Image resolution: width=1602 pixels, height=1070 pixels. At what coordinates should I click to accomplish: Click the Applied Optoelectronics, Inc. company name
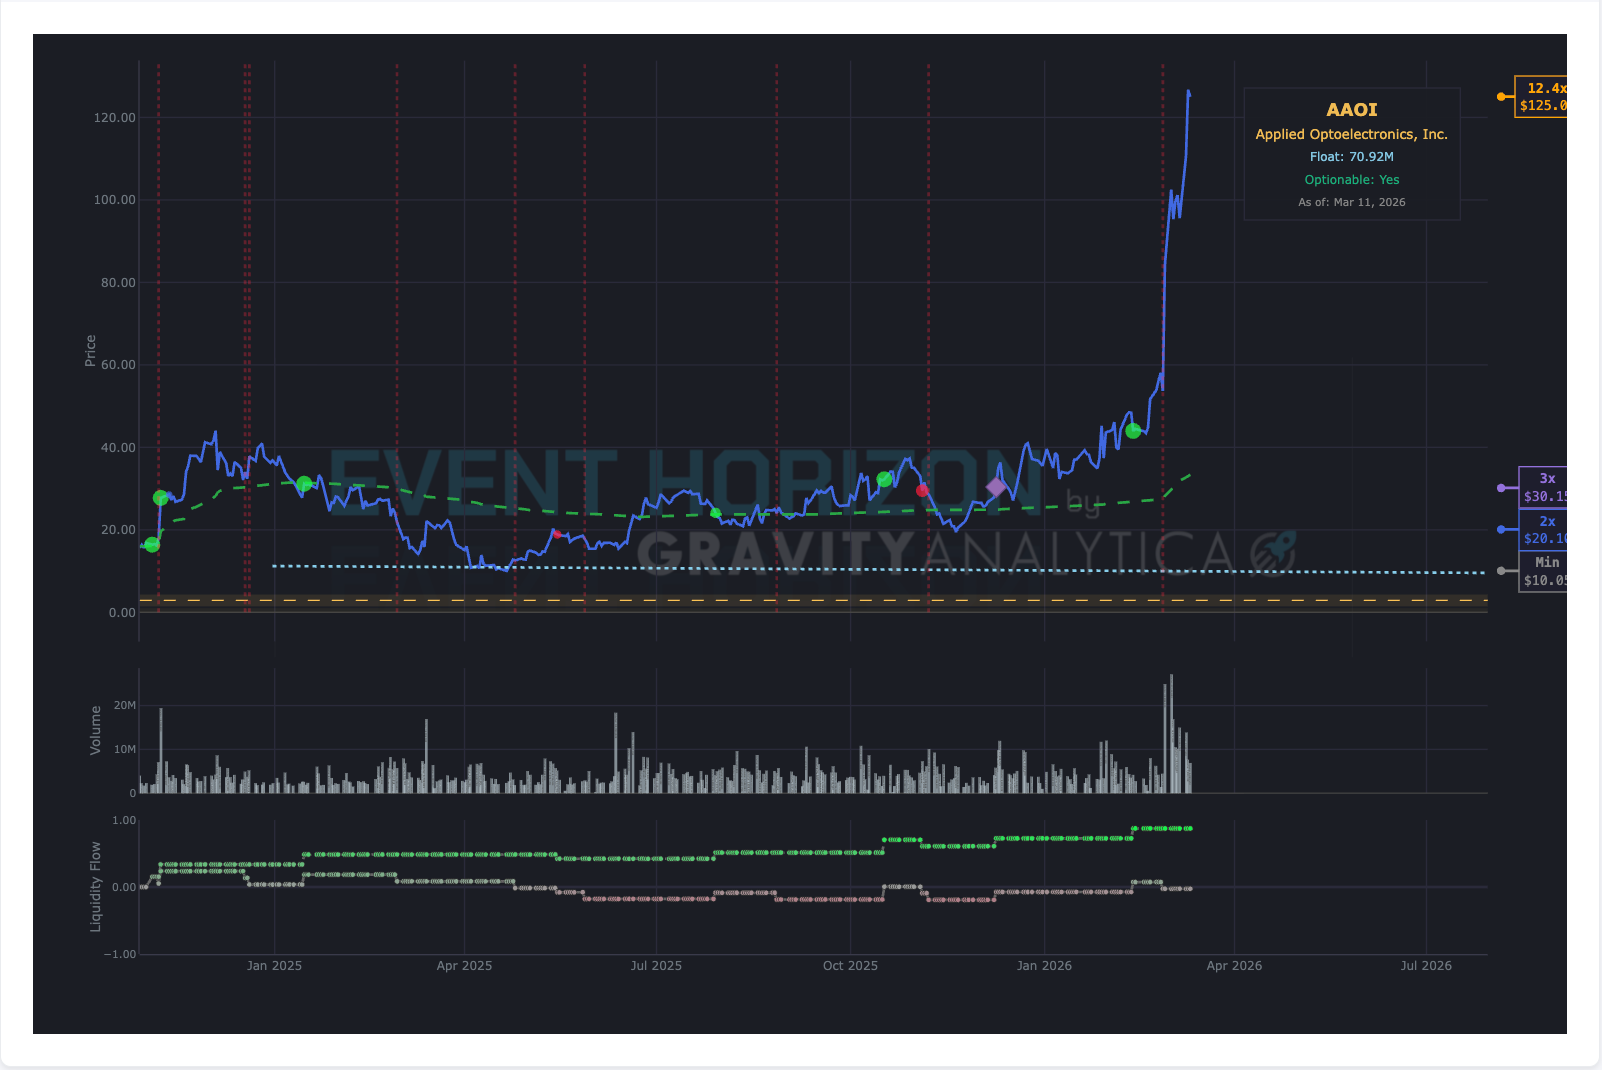pyautogui.click(x=1352, y=134)
